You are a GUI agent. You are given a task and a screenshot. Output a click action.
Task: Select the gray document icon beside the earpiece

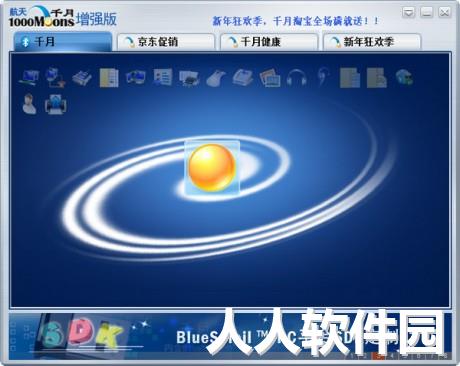(350, 78)
